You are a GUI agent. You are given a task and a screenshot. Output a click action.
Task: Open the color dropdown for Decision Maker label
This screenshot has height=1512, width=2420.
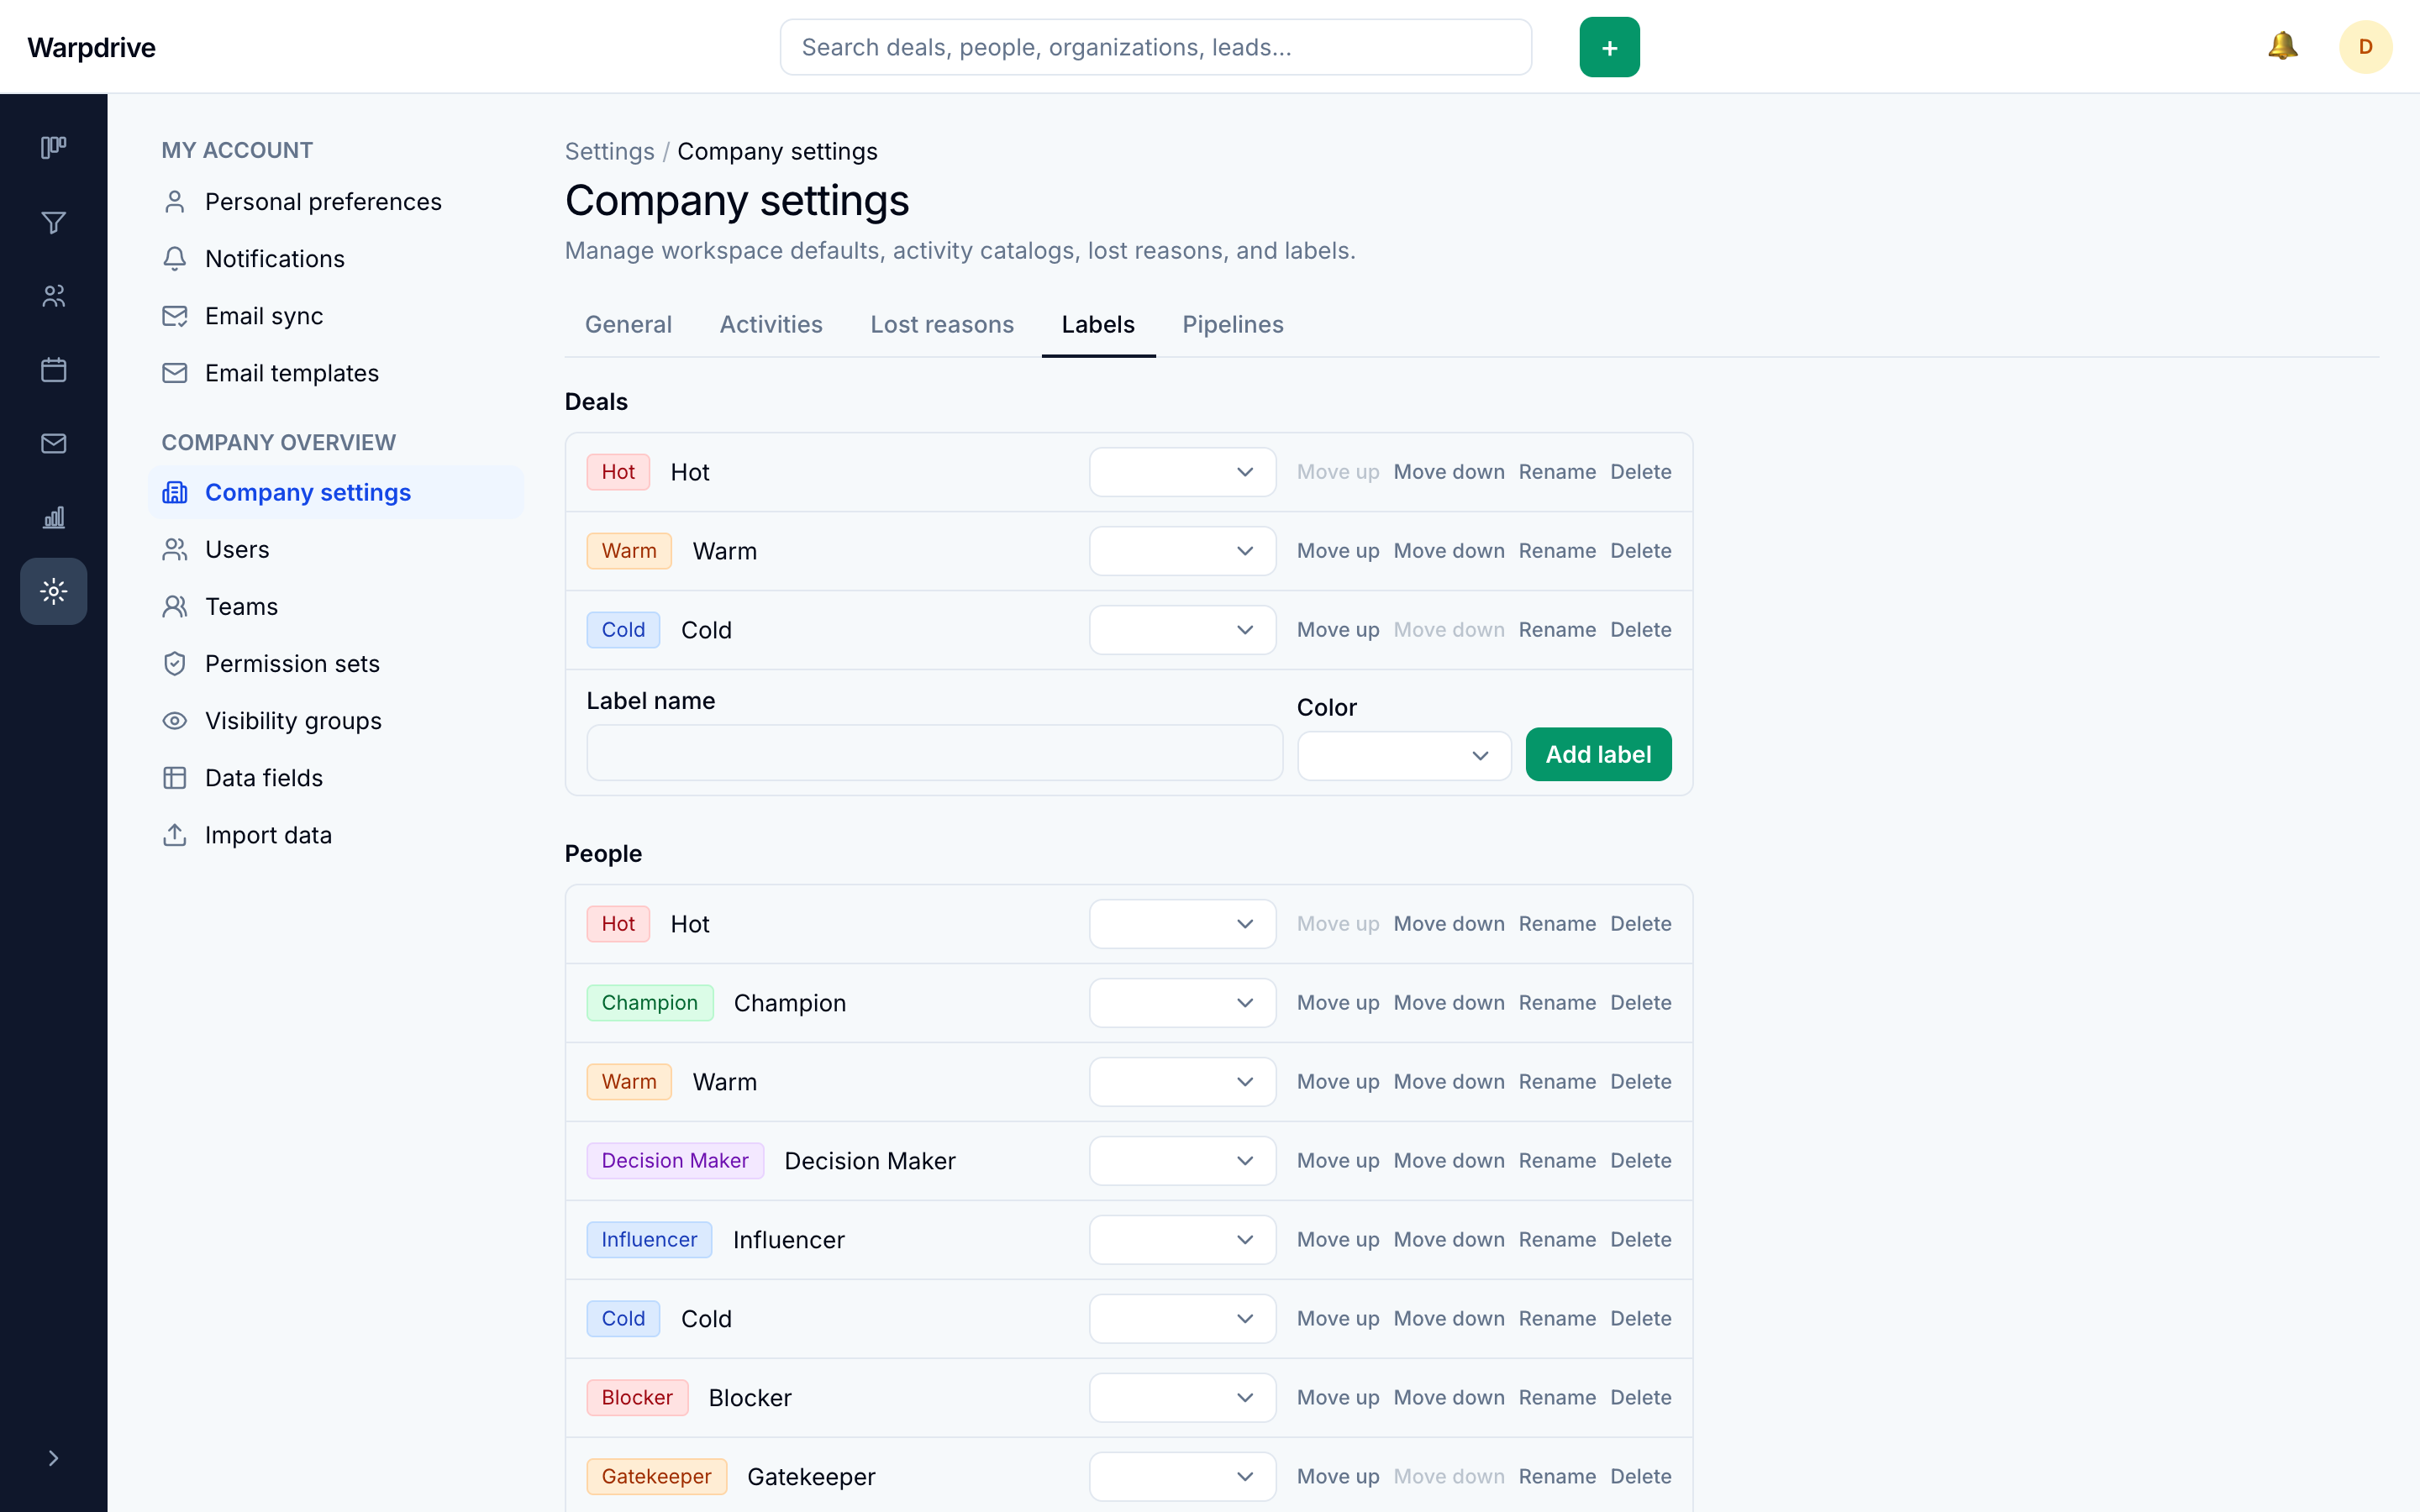(1182, 1161)
